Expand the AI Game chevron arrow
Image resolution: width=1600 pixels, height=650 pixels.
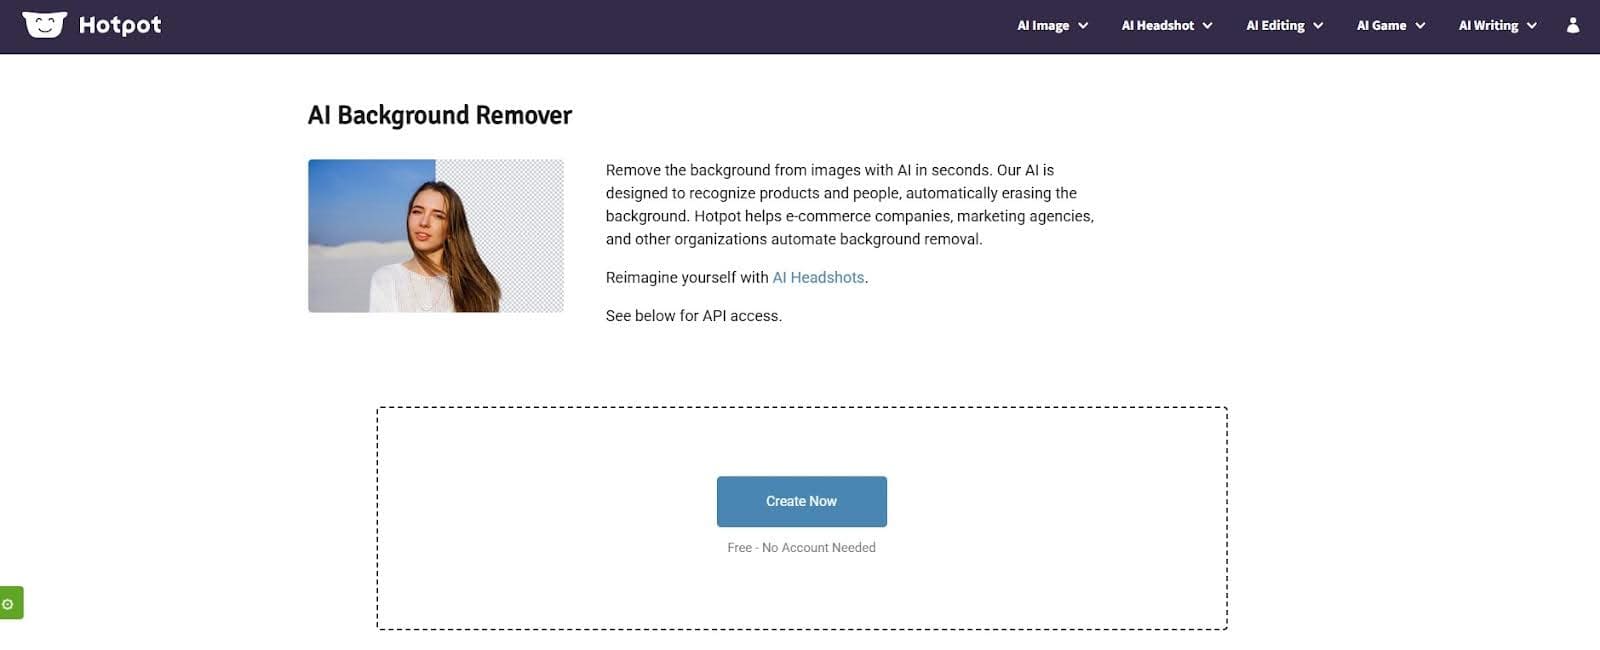click(1420, 26)
